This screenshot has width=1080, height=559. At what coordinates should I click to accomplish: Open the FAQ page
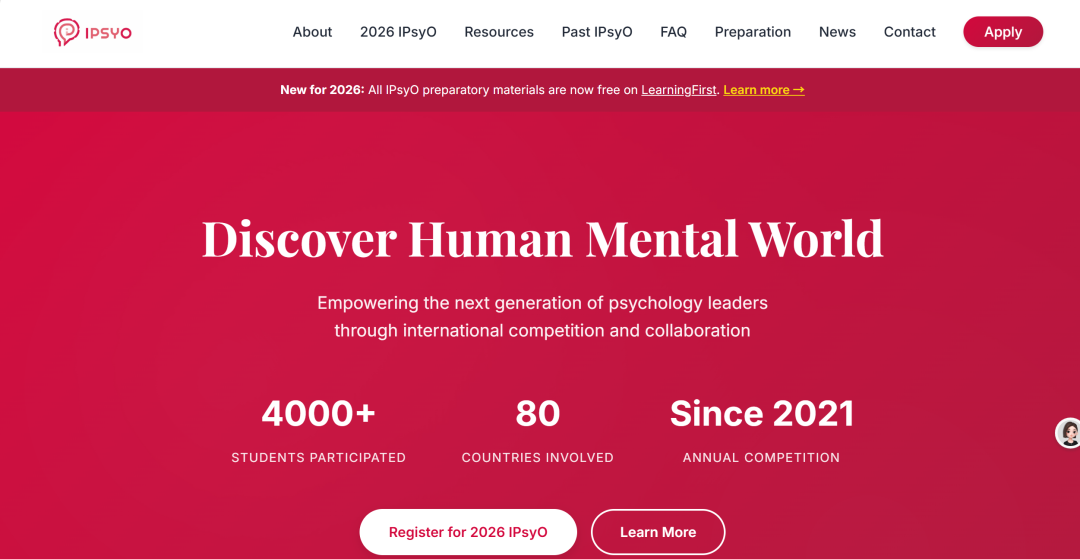(x=673, y=32)
